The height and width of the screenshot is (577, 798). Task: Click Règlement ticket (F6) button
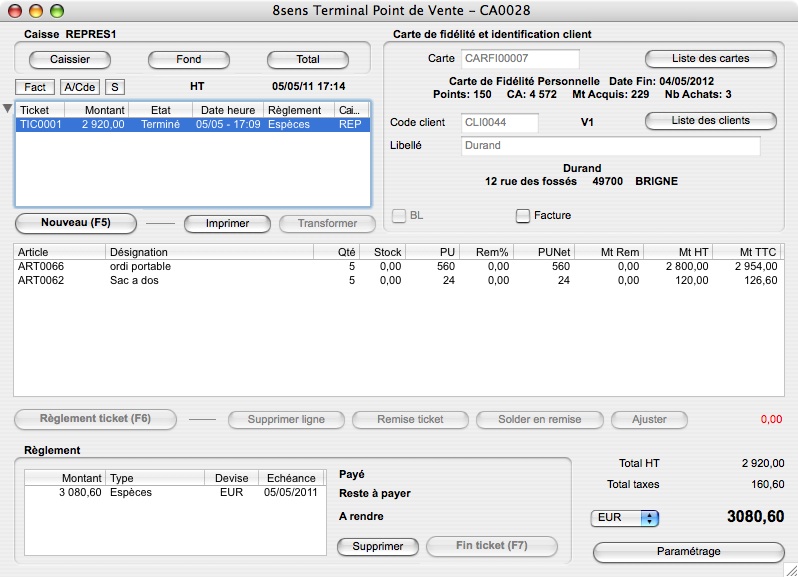point(96,419)
